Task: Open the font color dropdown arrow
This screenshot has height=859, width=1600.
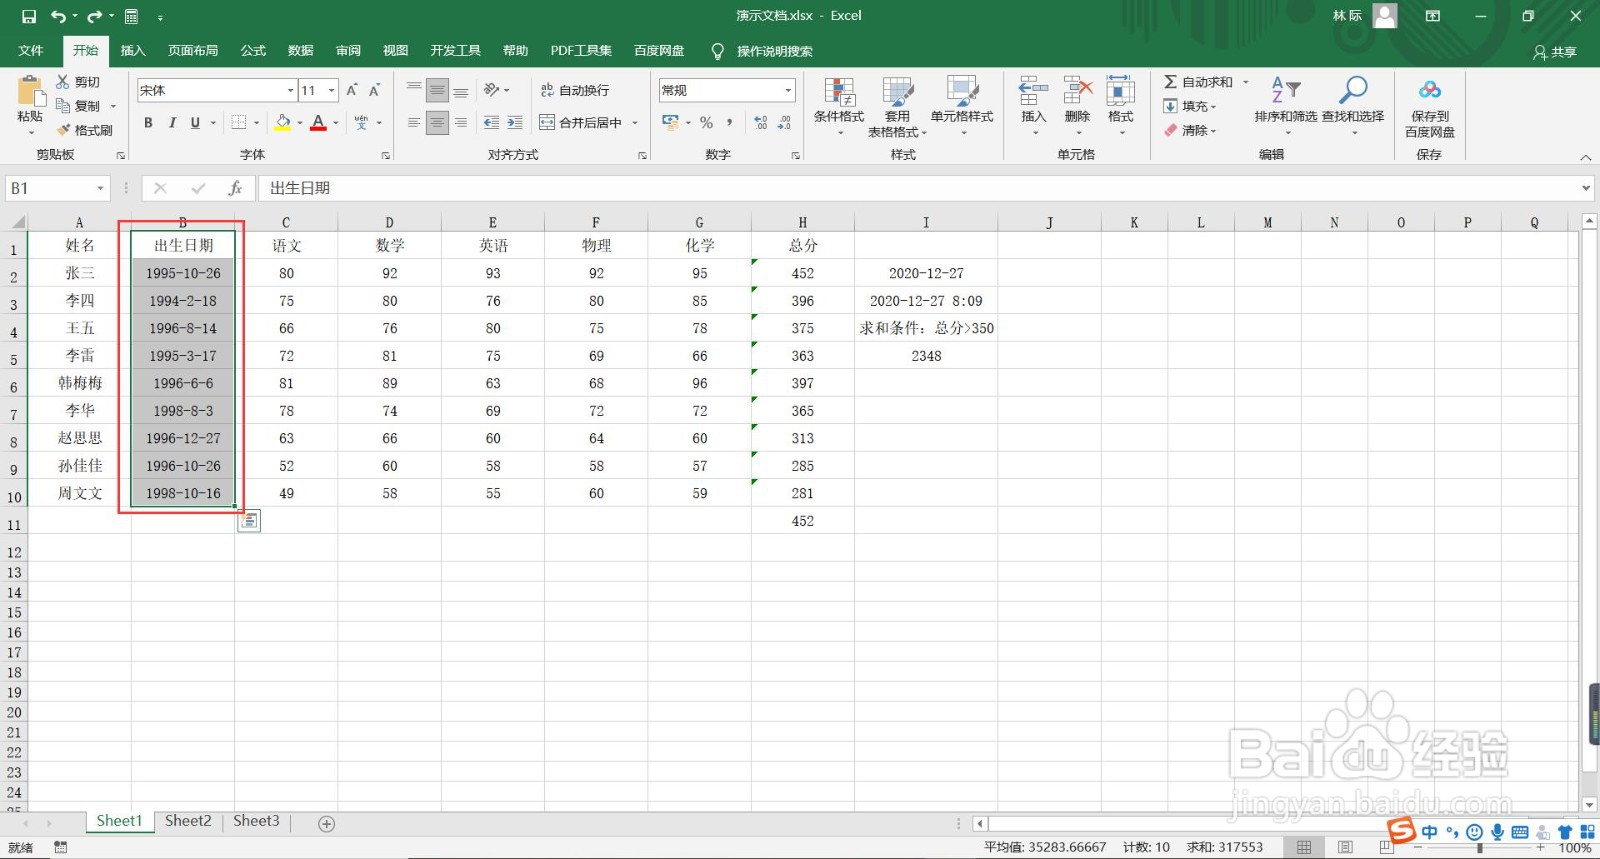Action: coord(335,122)
